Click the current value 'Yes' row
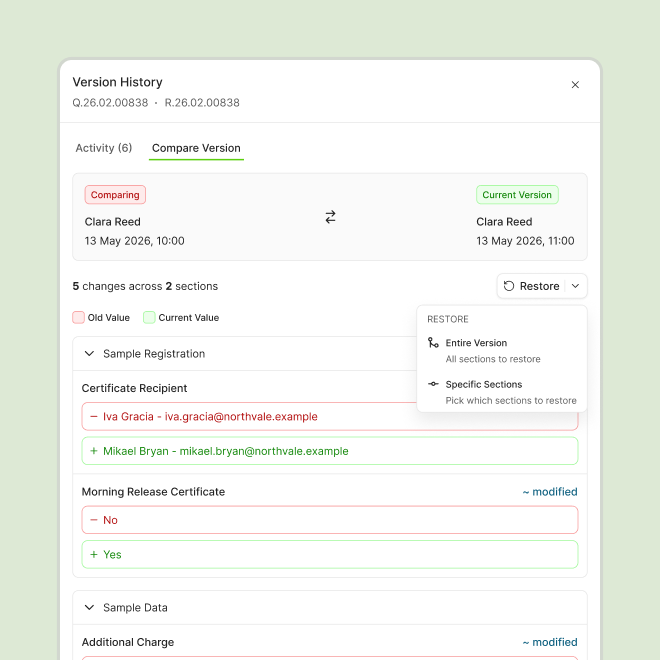Image resolution: width=660 pixels, height=660 pixels. point(330,554)
